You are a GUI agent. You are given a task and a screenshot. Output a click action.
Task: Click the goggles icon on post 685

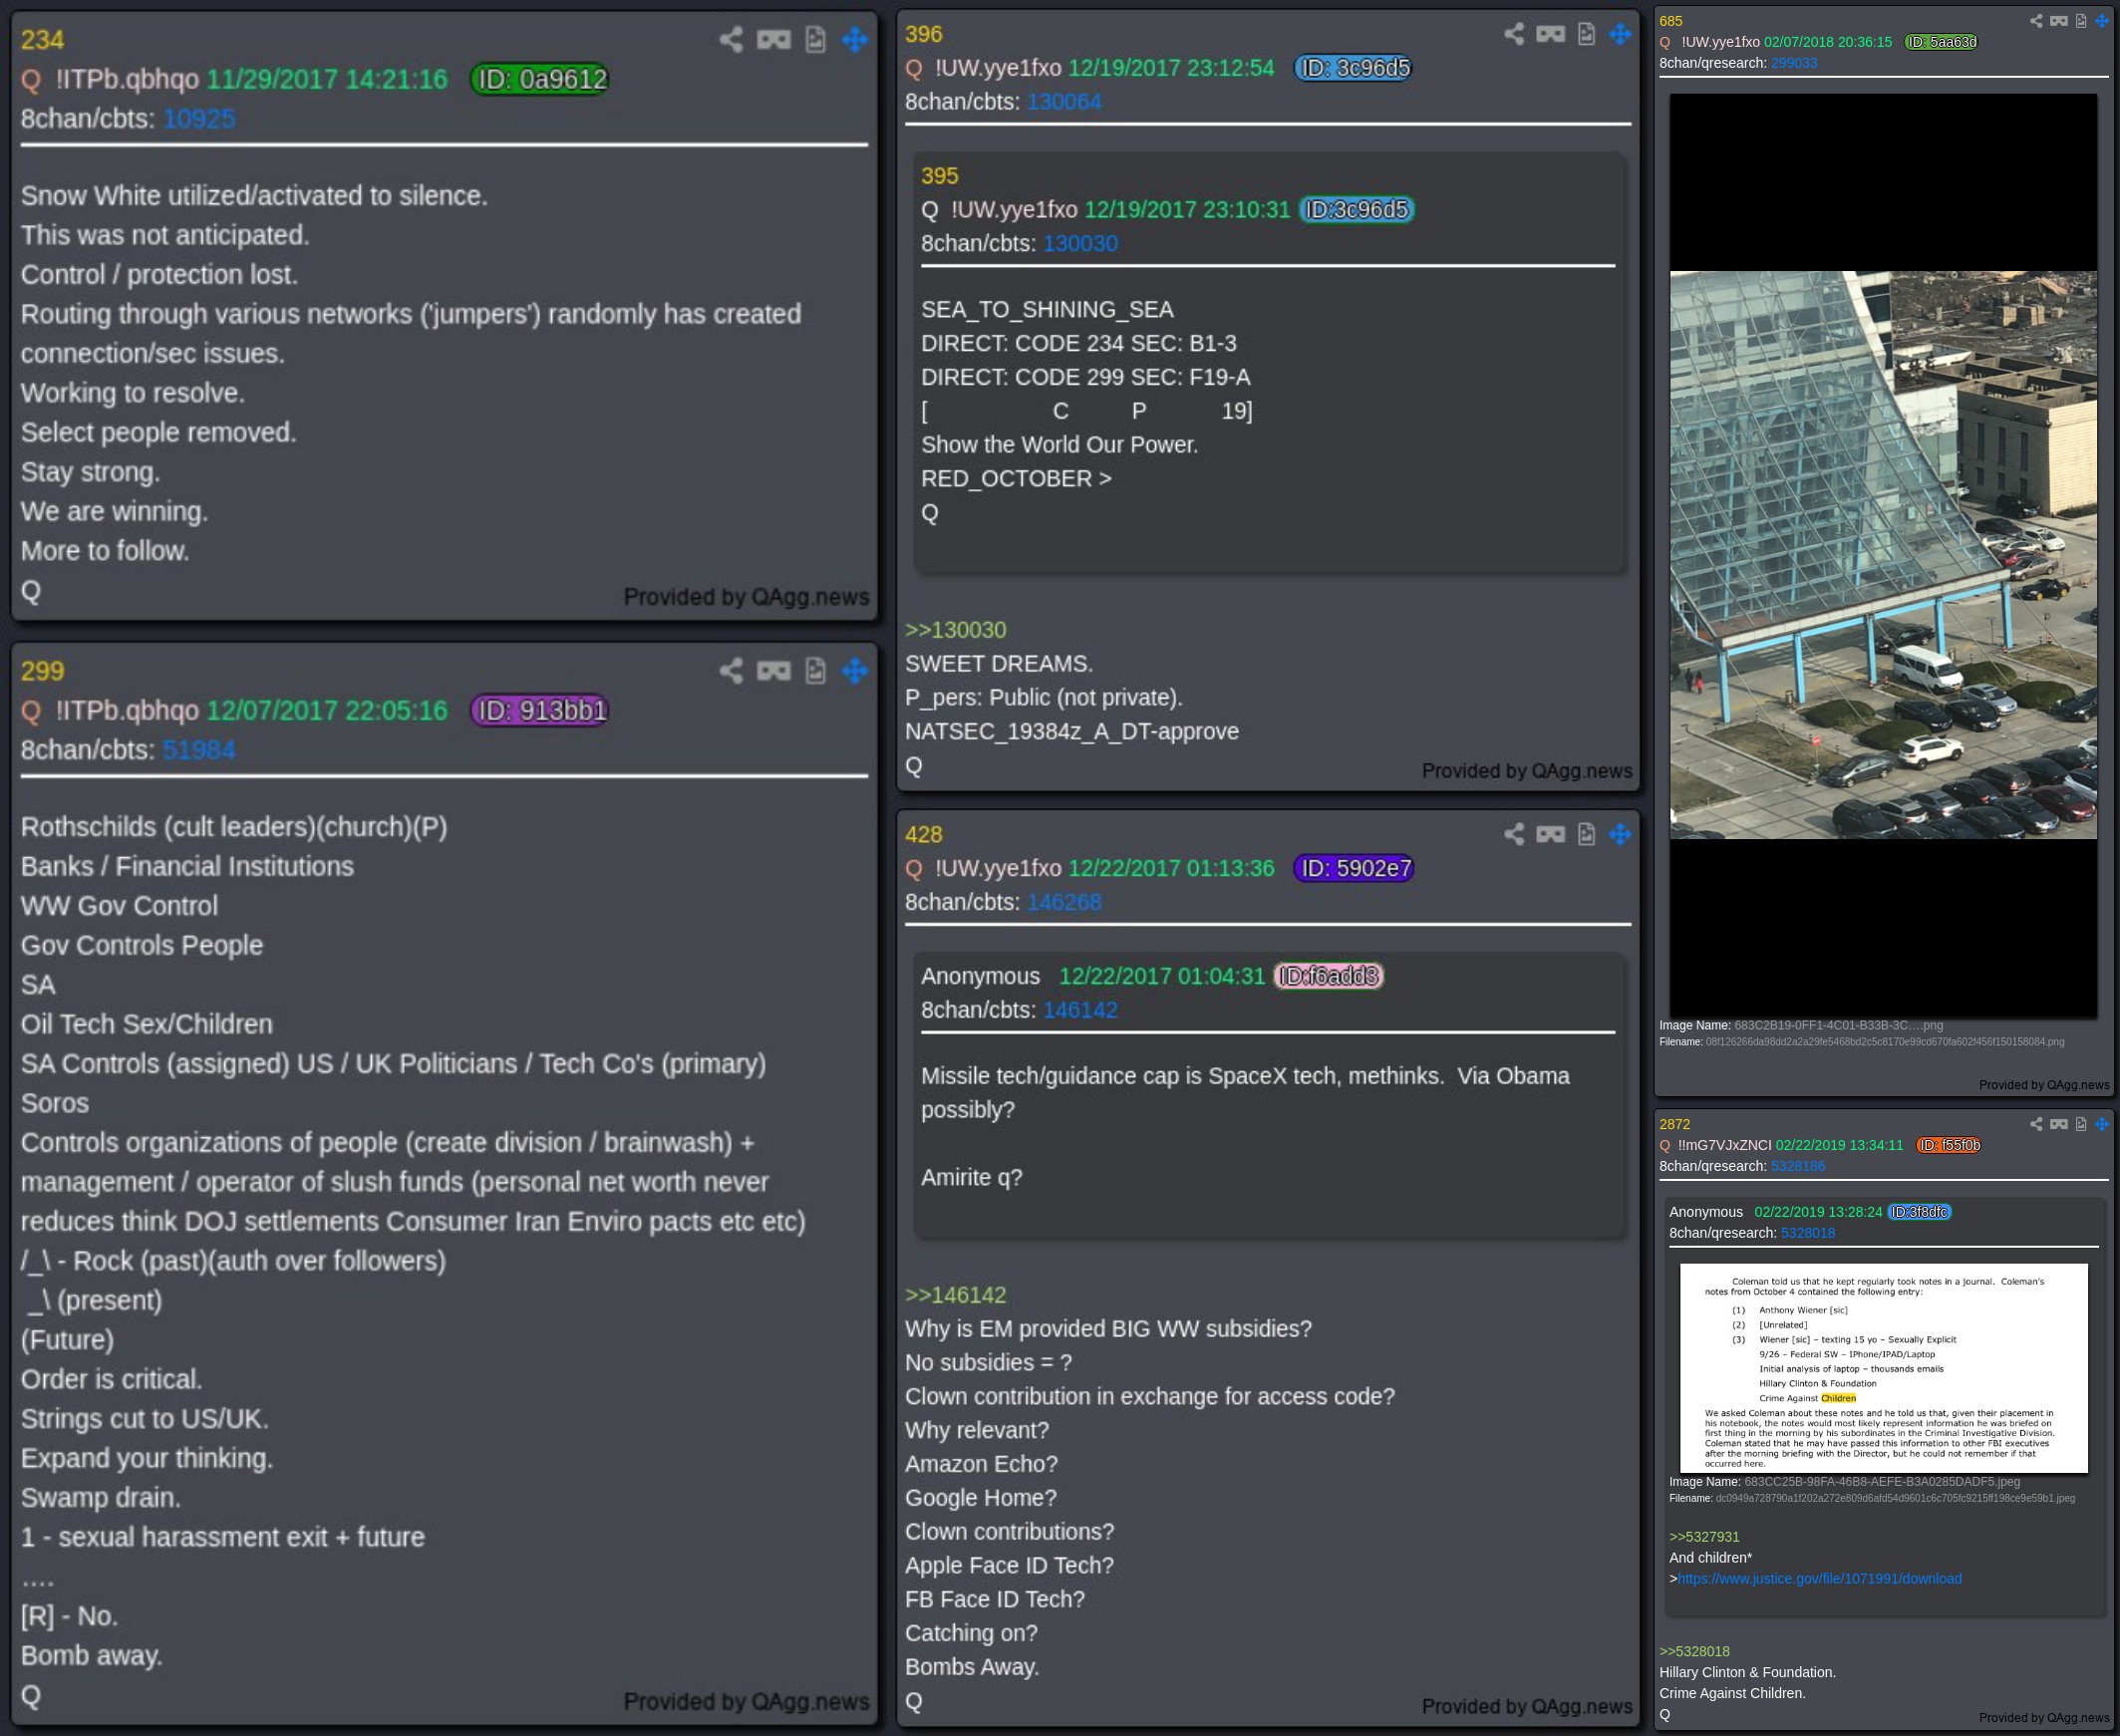click(x=2058, y=21)
